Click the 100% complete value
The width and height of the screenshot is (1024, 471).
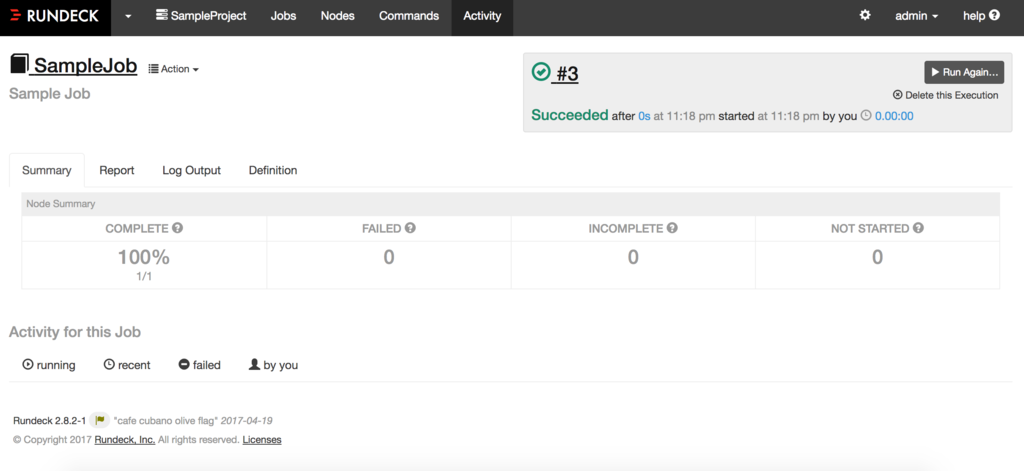[144, 257]
